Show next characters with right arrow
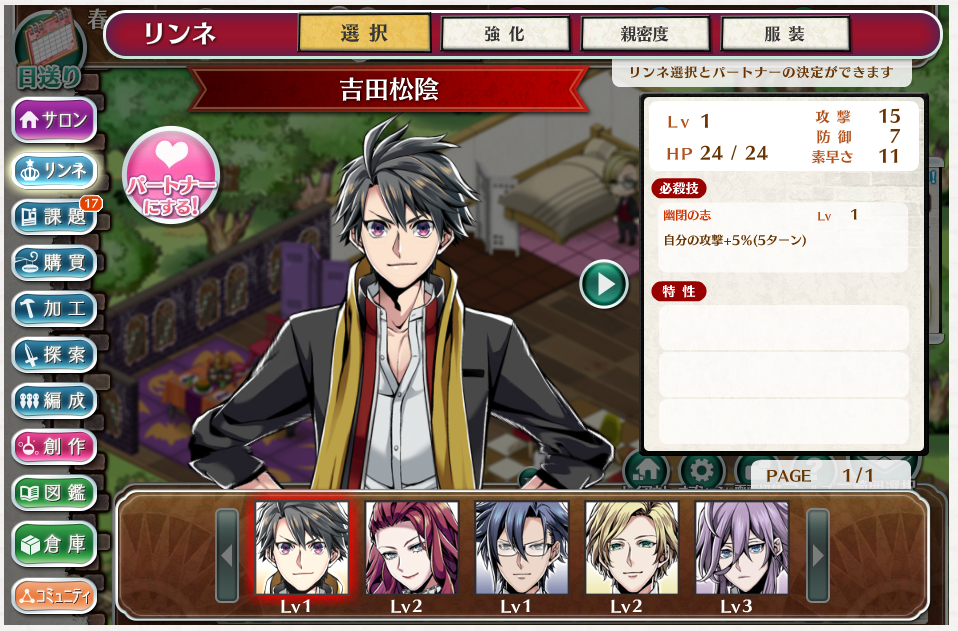958x631 pixels. point(818,555)
